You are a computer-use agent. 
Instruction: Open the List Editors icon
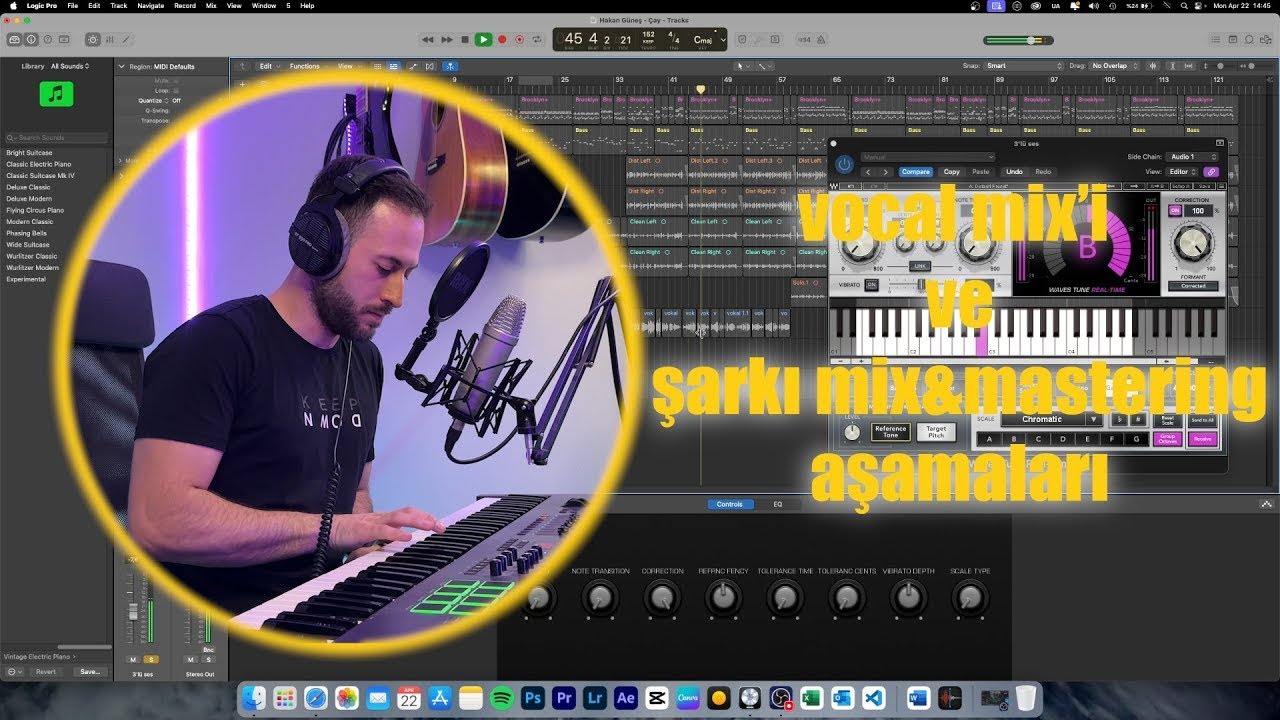click(1217, 40)
